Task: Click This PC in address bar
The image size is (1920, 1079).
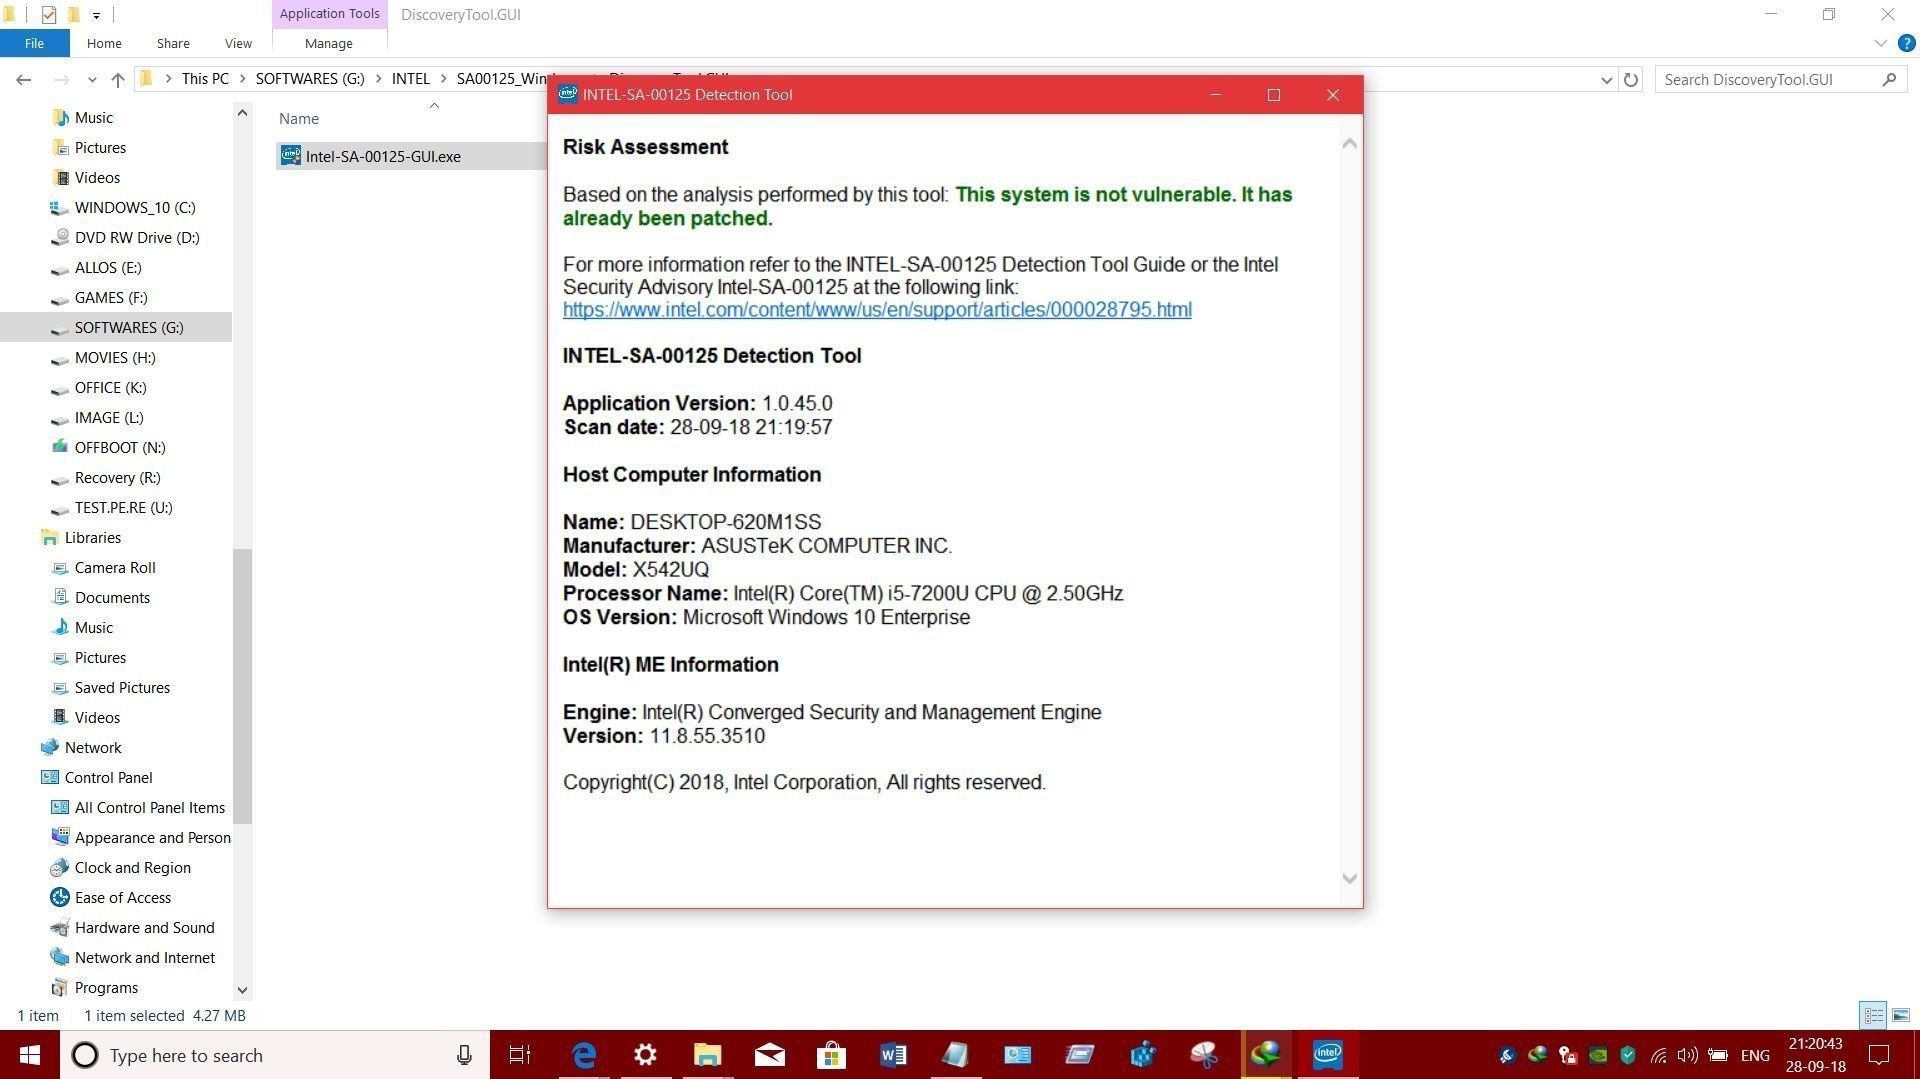Action: pyautogui.click(x=205, y=79)
